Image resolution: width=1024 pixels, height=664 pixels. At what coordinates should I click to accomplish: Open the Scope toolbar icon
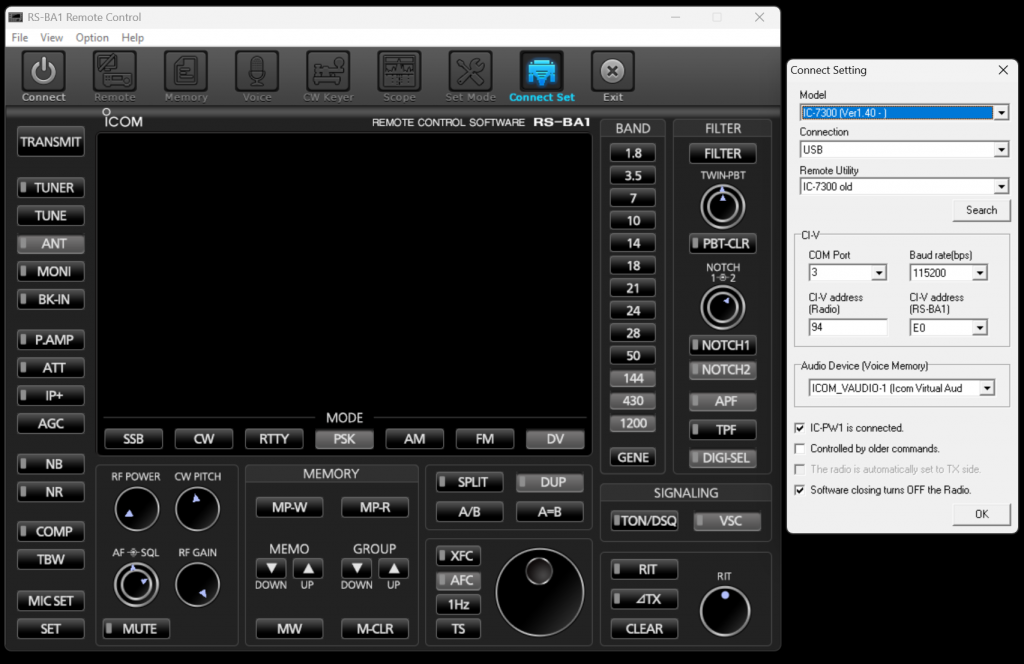[399, 73]
